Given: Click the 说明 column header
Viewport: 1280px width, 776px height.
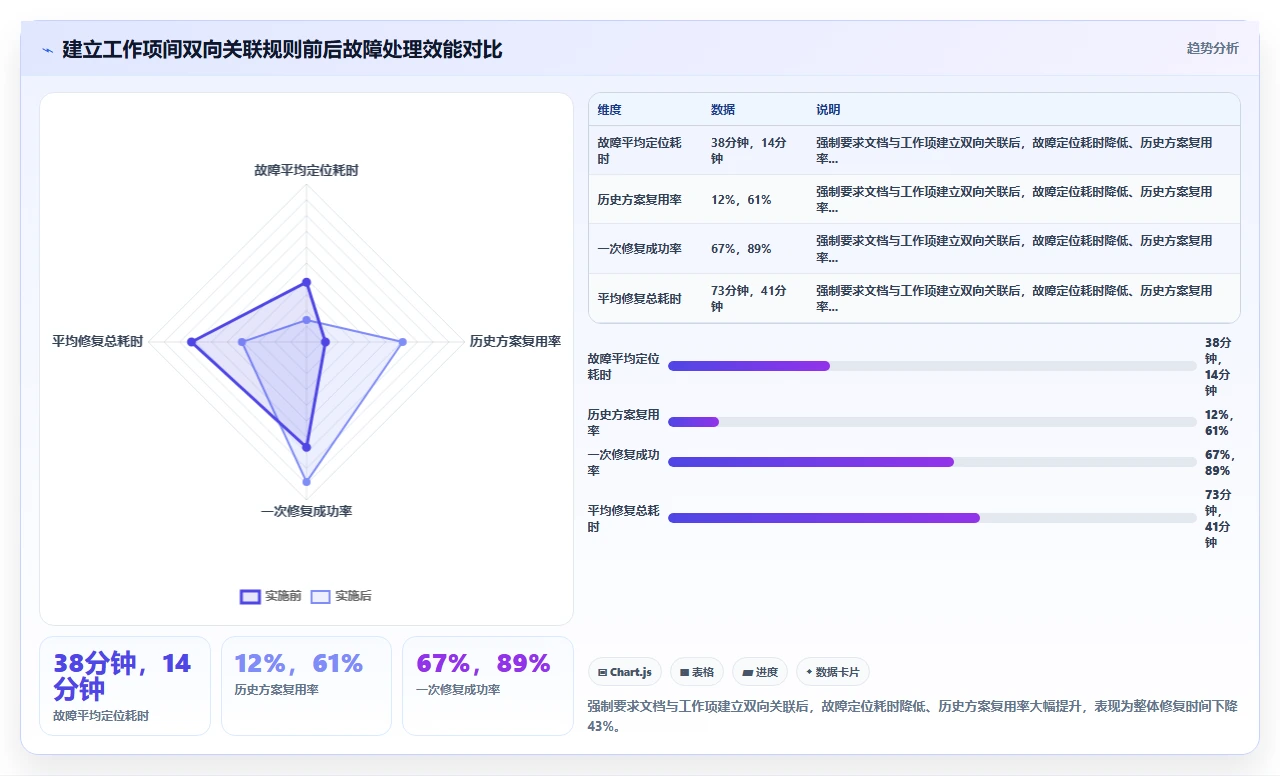Looking at the screenshot, I should pos(828,110).
